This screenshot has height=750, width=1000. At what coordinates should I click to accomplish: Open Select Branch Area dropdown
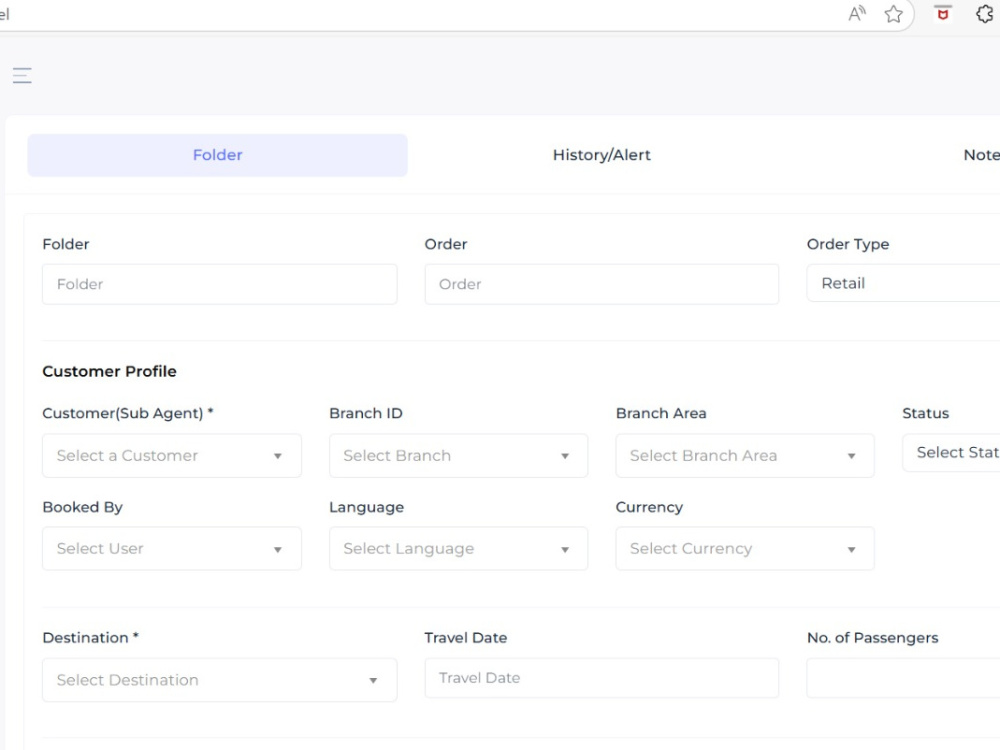(x=744, y=455)
